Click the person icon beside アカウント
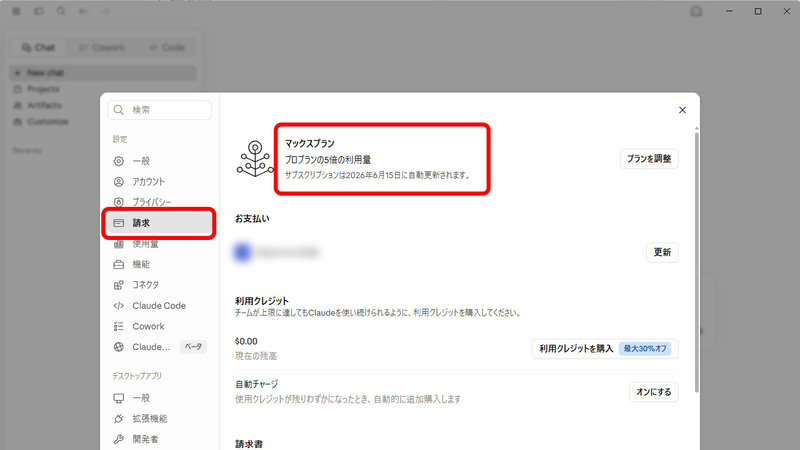The width and height of the screenshot is (800, 450). click(x=119, y=182)
